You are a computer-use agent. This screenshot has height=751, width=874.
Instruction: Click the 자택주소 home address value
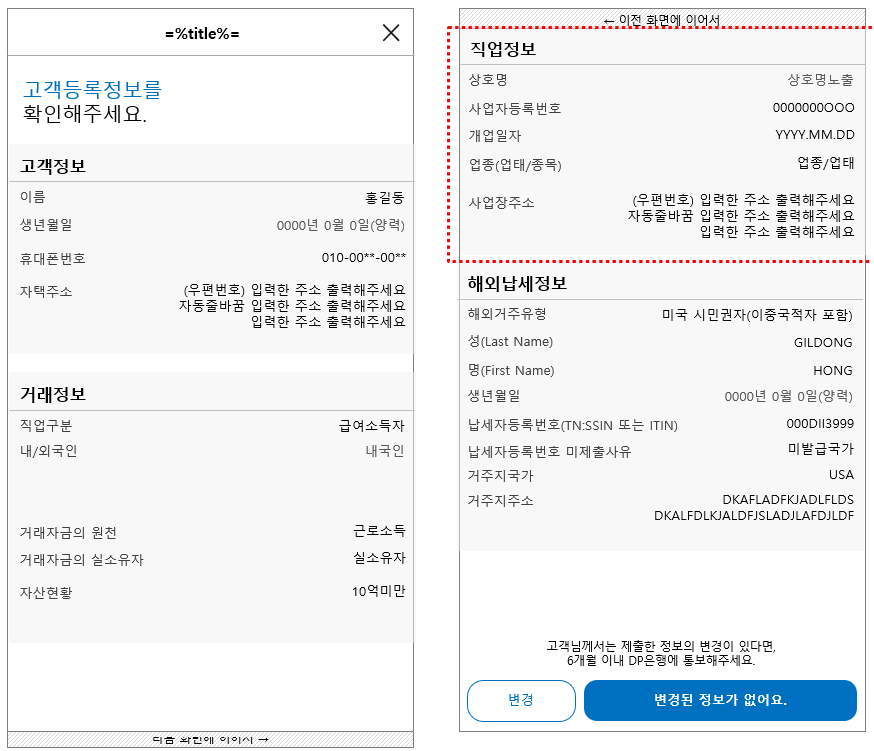[x=320, y=307]
